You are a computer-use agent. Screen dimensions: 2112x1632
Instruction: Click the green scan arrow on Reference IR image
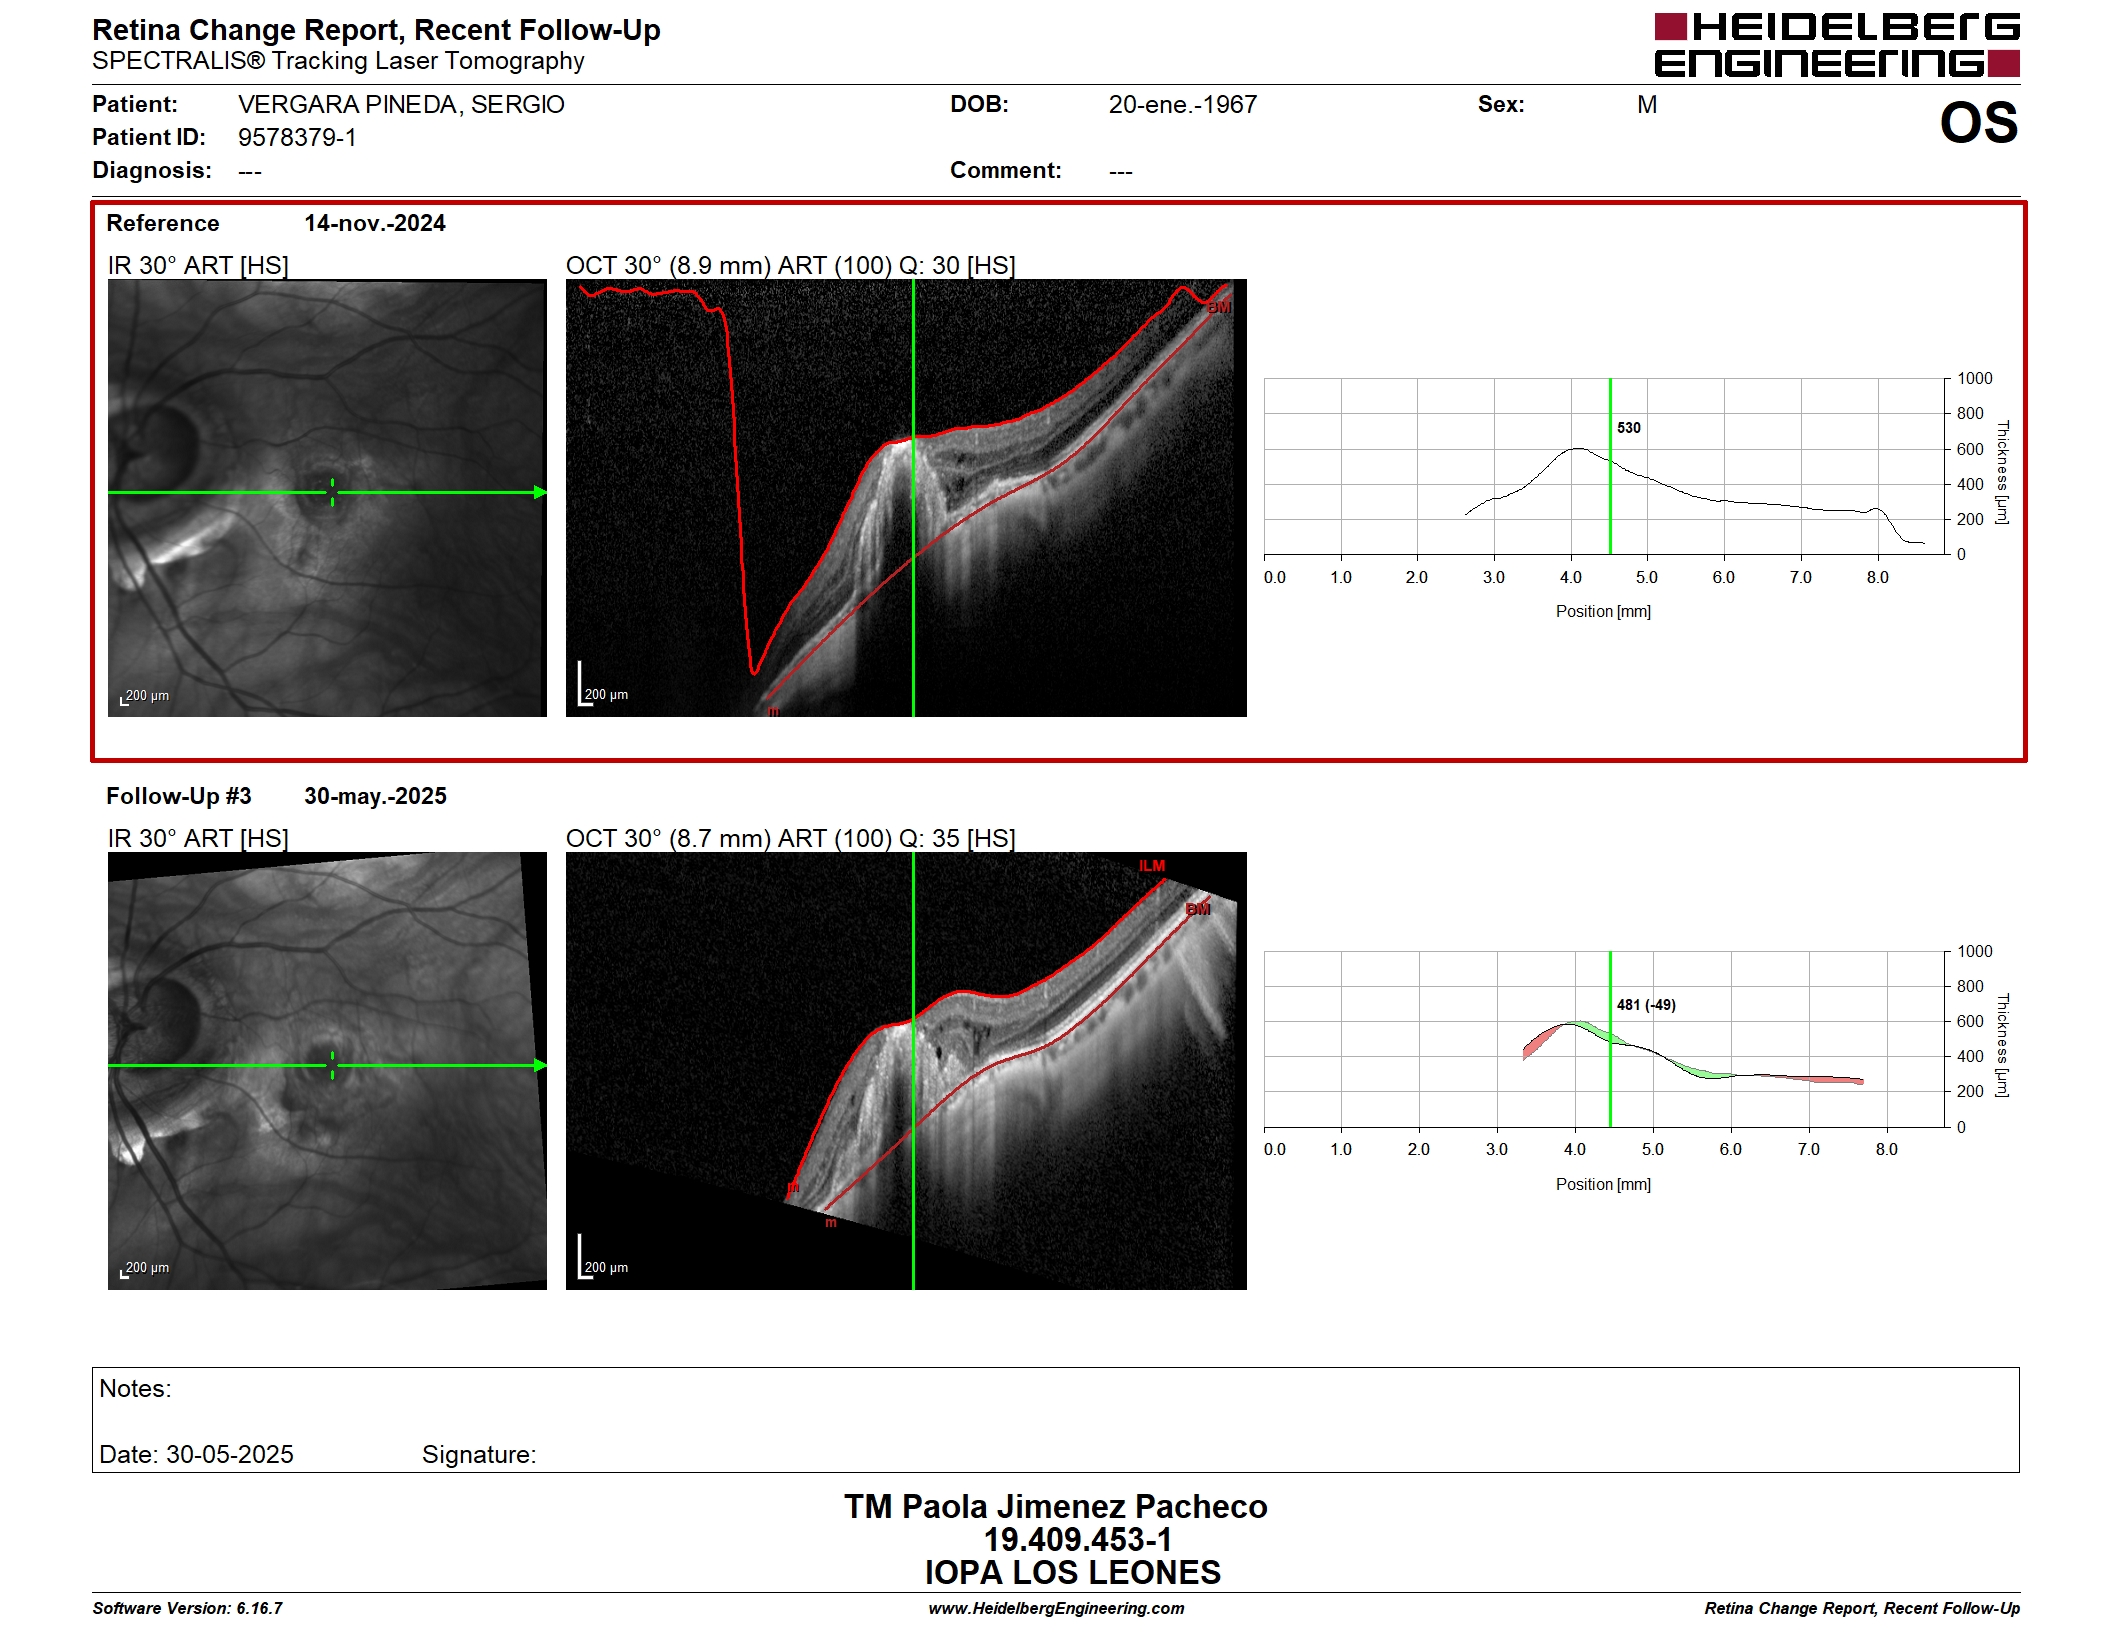[x=327, y=492]
